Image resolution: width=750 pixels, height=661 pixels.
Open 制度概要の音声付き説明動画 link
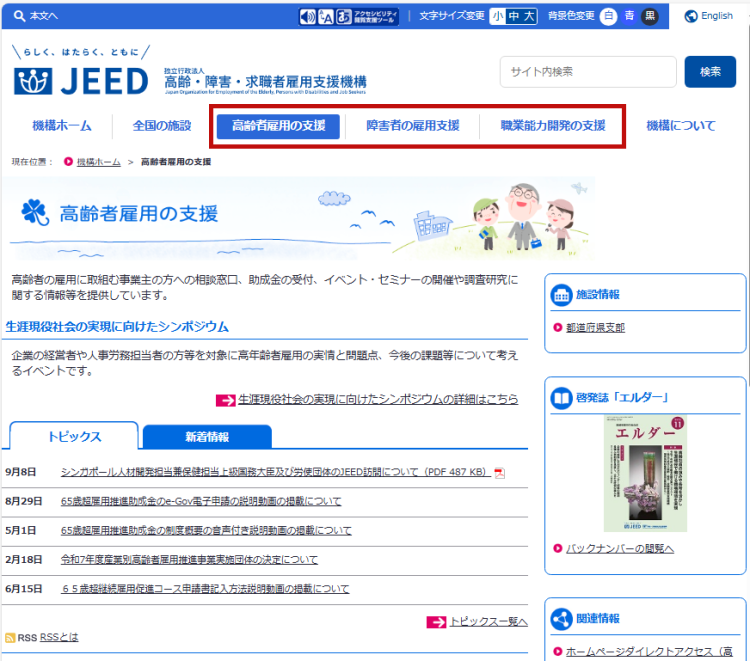tap(206, 530)
